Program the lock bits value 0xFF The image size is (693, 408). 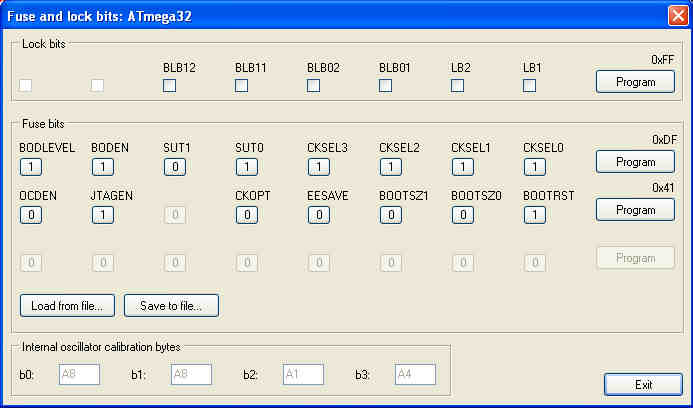[636, 82]
